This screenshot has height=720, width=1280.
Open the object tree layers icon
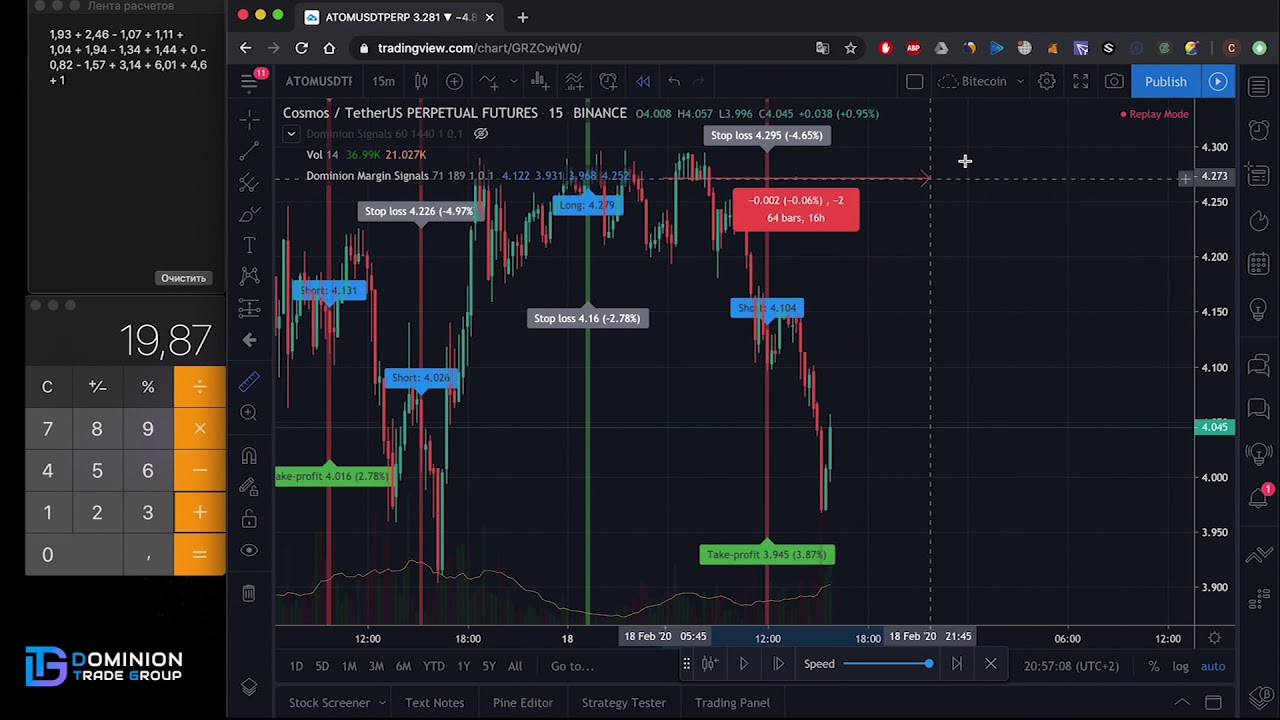pos(249,687)
